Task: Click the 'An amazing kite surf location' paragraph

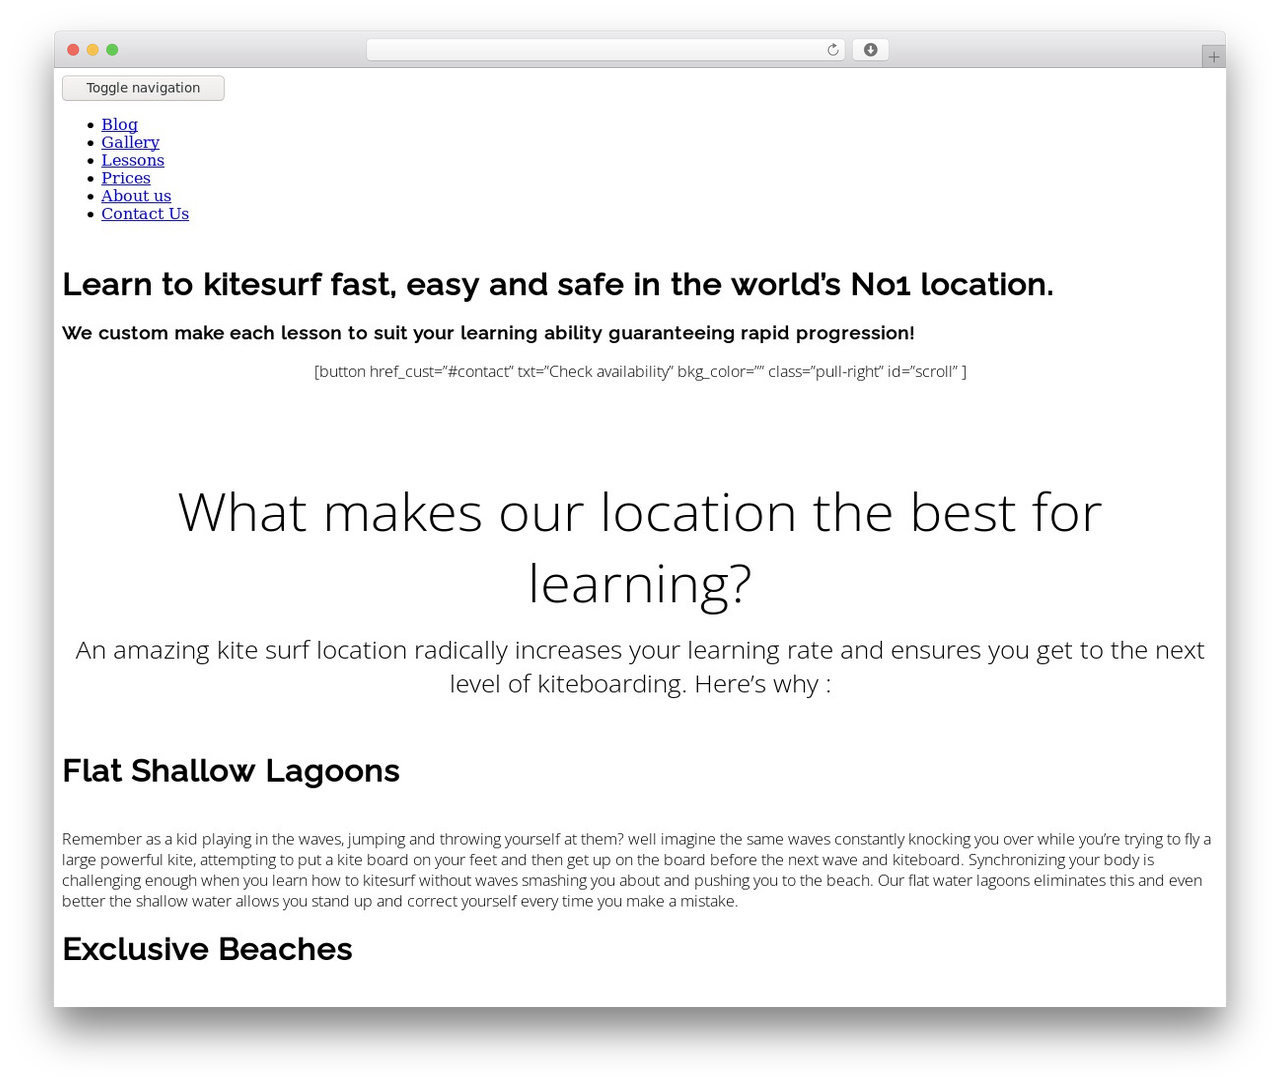Action: coord(640,667)
